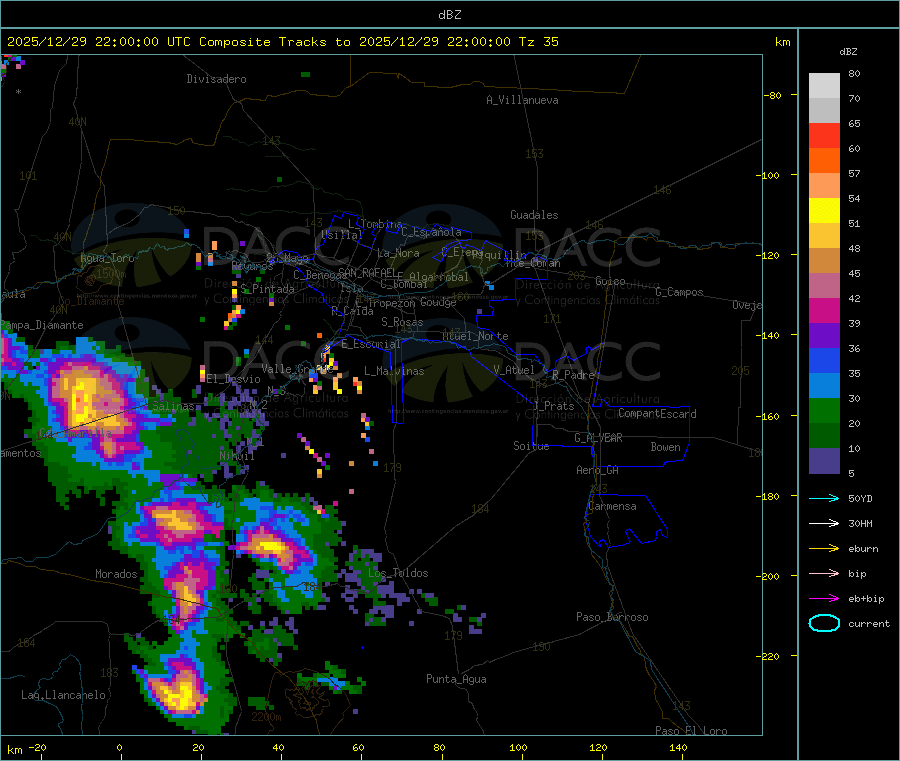Click the 65 dBZ red color swatch
The image size is (900, 761).
[824, 135]
